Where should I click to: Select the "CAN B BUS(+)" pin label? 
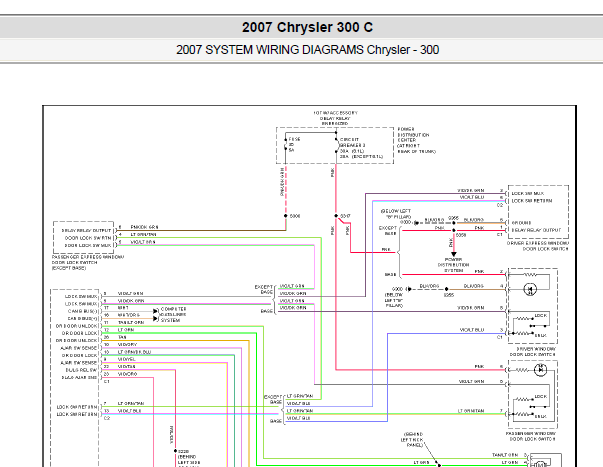coord(83,319)
